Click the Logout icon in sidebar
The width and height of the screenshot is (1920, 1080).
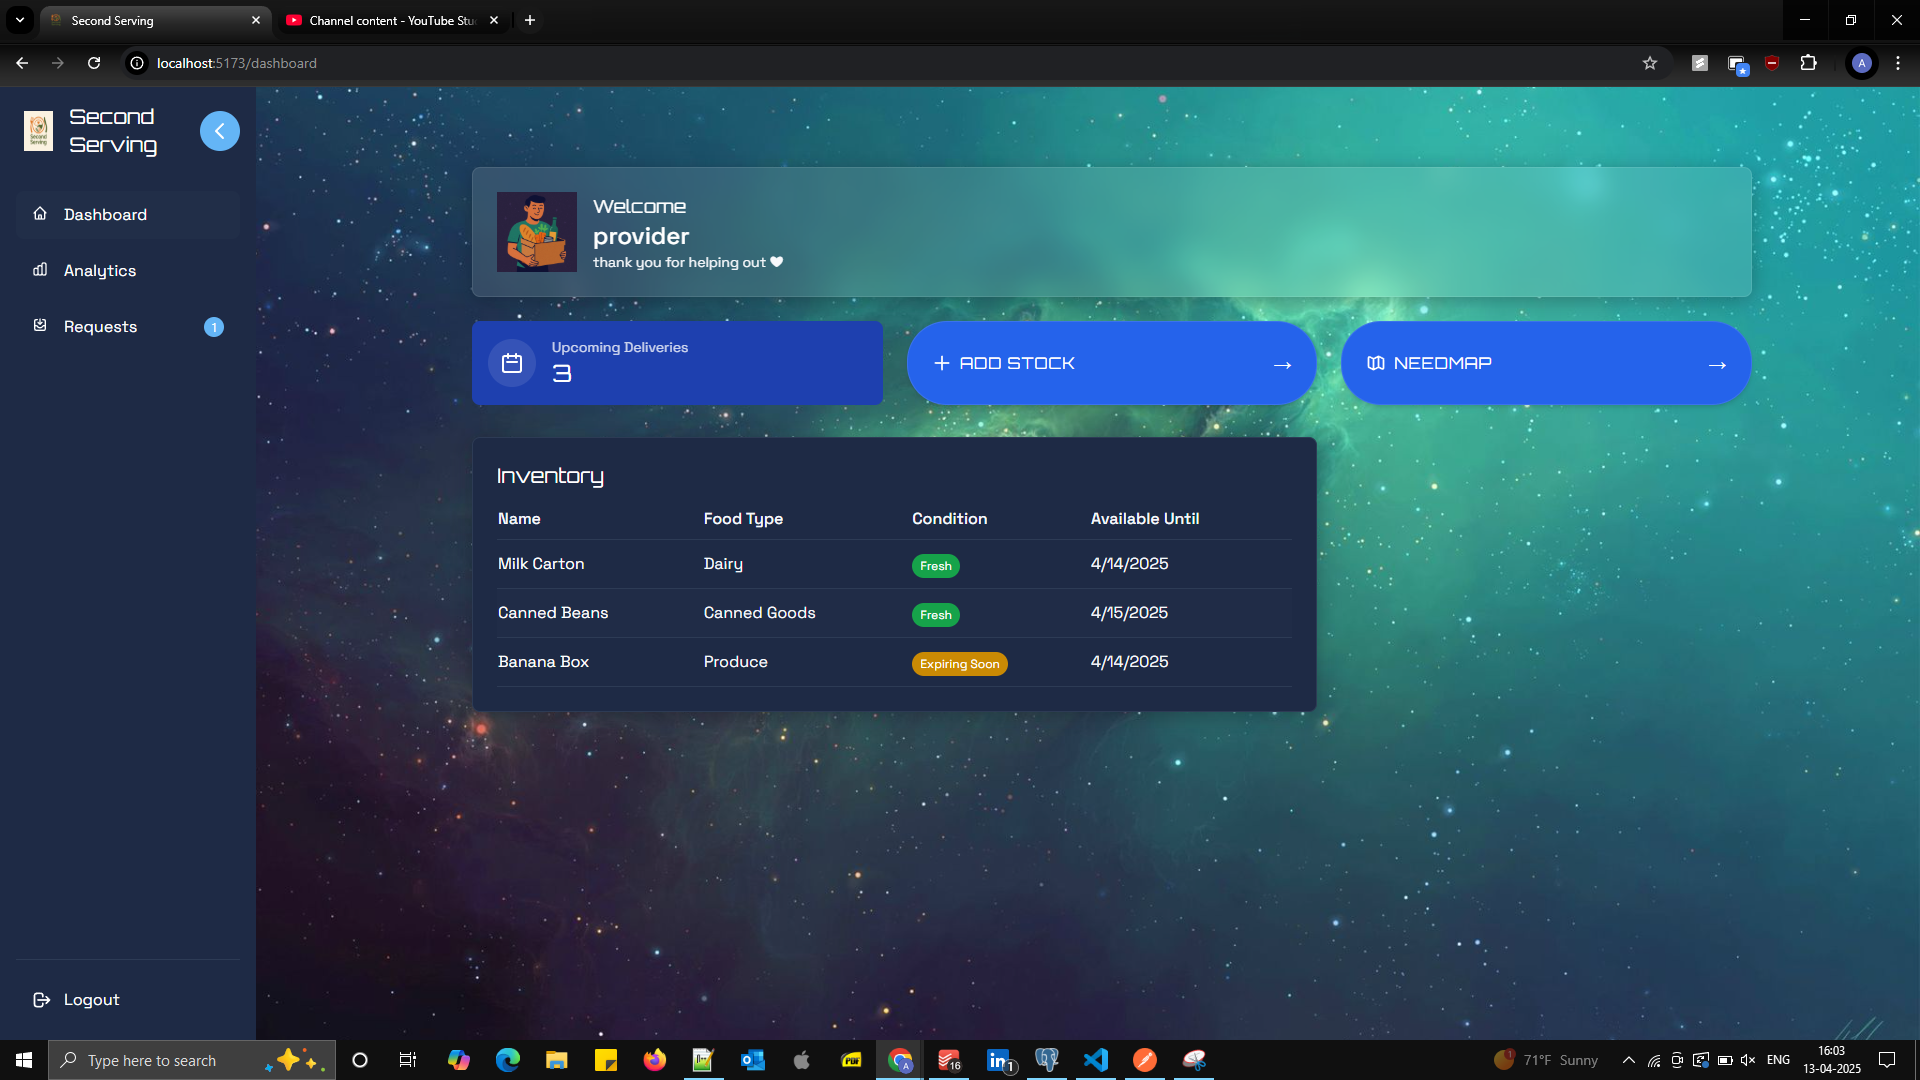click(41, 1000)
